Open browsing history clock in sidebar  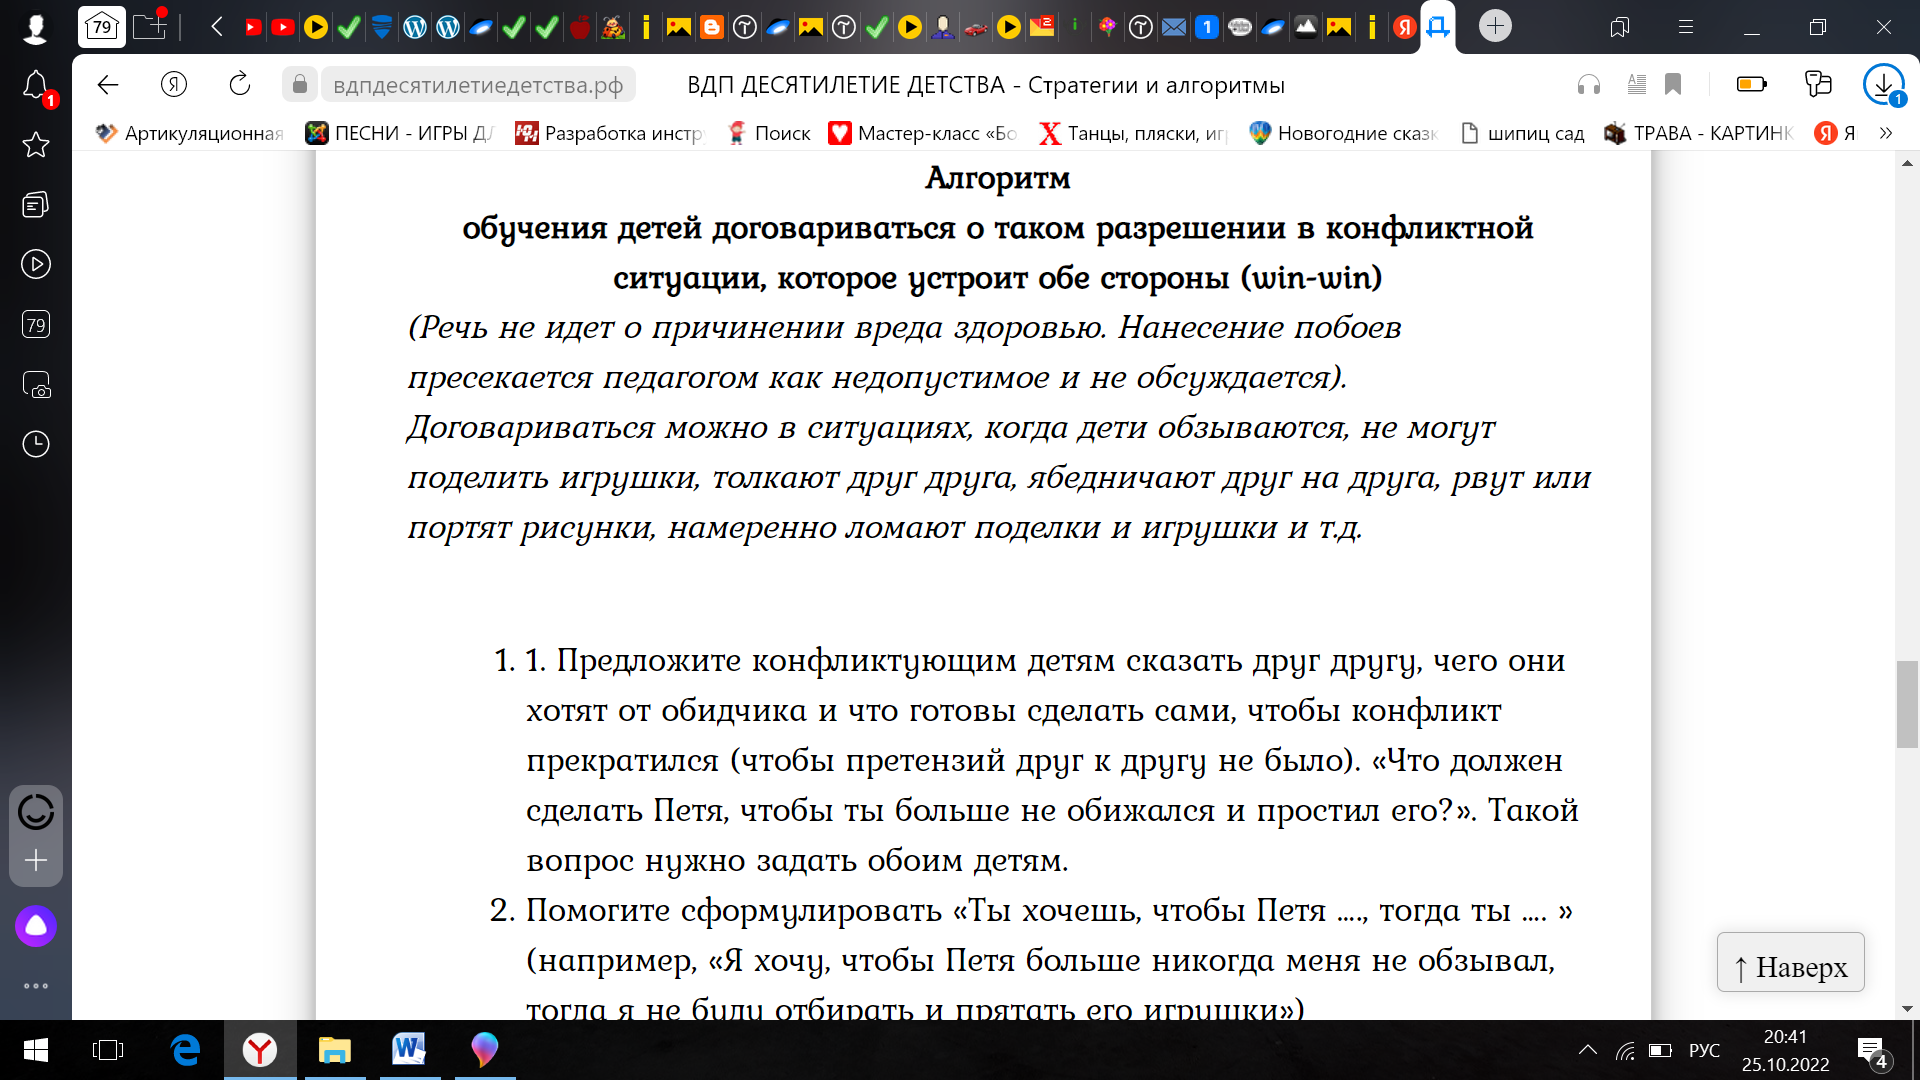[36, 444]
